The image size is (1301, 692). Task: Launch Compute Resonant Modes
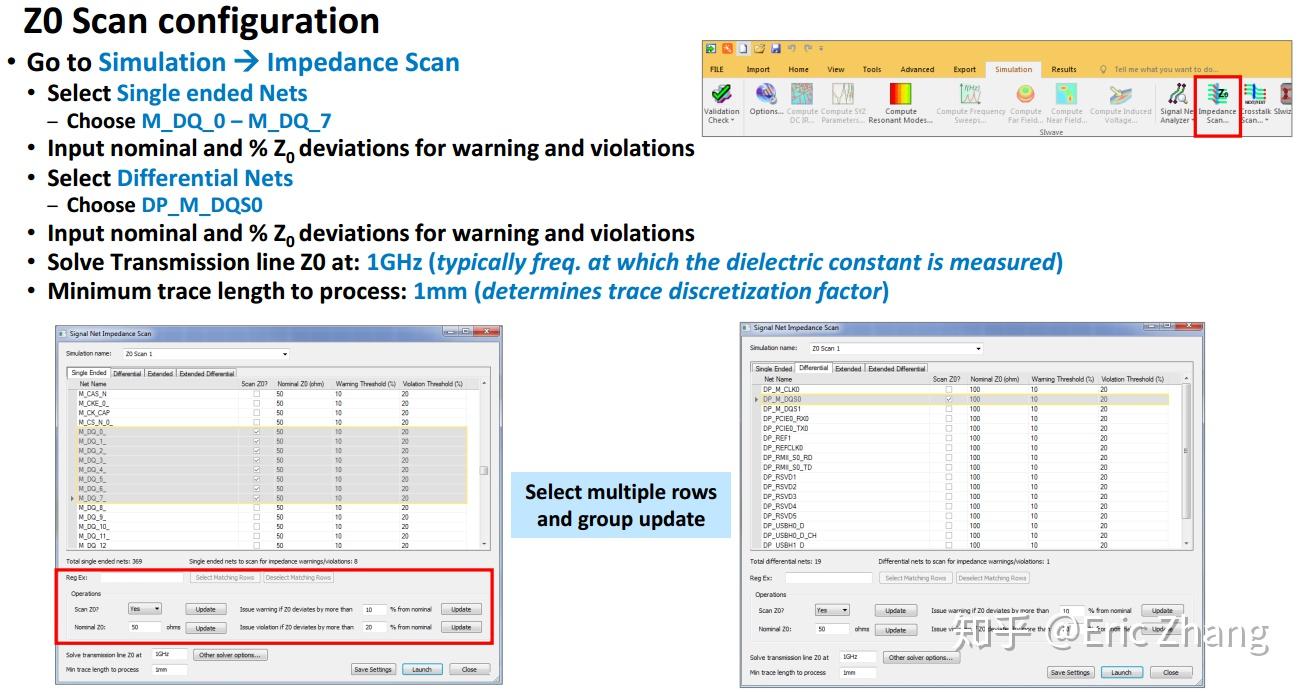(900, 103)
